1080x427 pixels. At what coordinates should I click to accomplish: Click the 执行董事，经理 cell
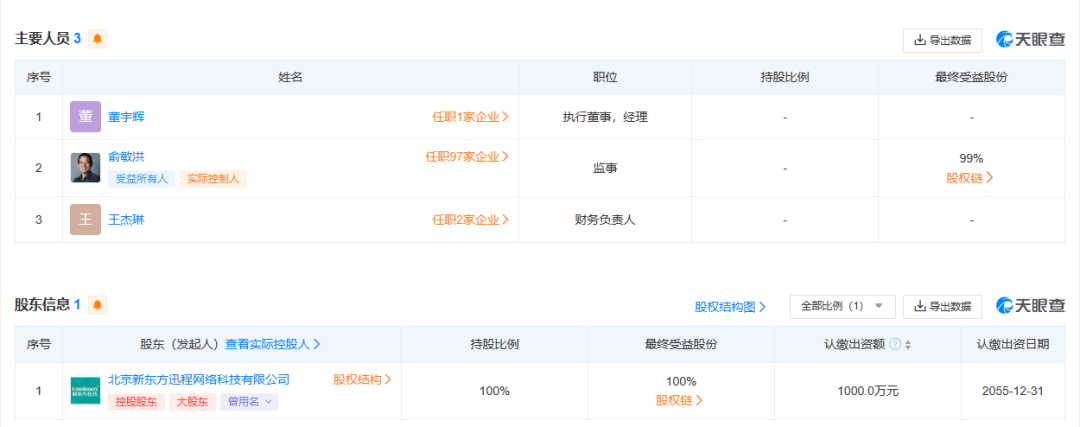click(605, 117)
